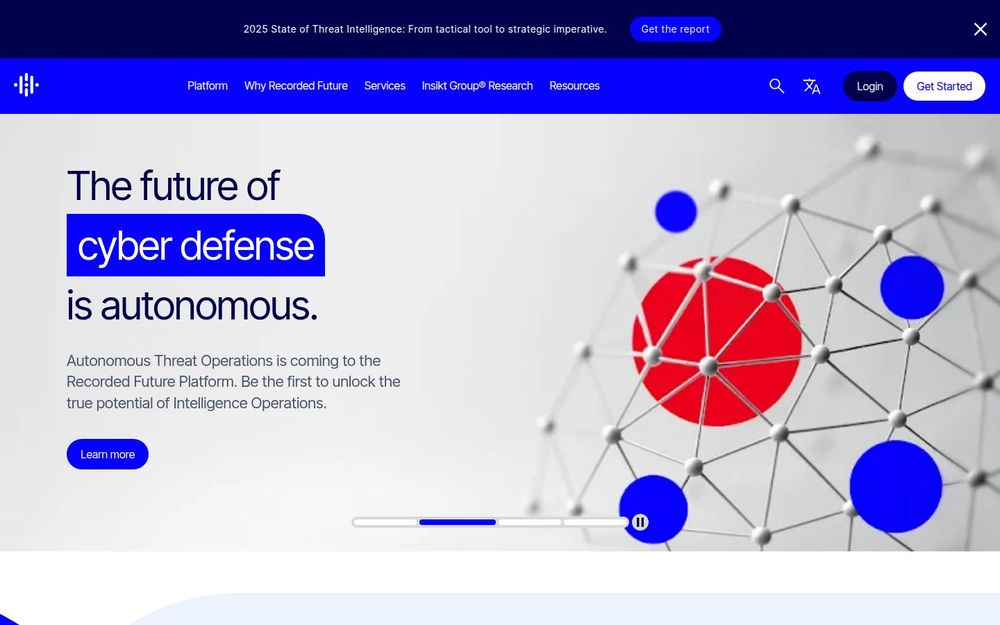
Task: Pause the hero carousel autoplay
Action: click(640, 522)
